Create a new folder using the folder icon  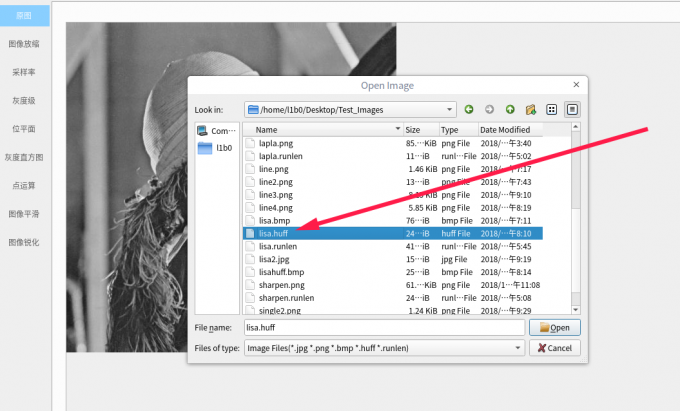click(530, 109)
